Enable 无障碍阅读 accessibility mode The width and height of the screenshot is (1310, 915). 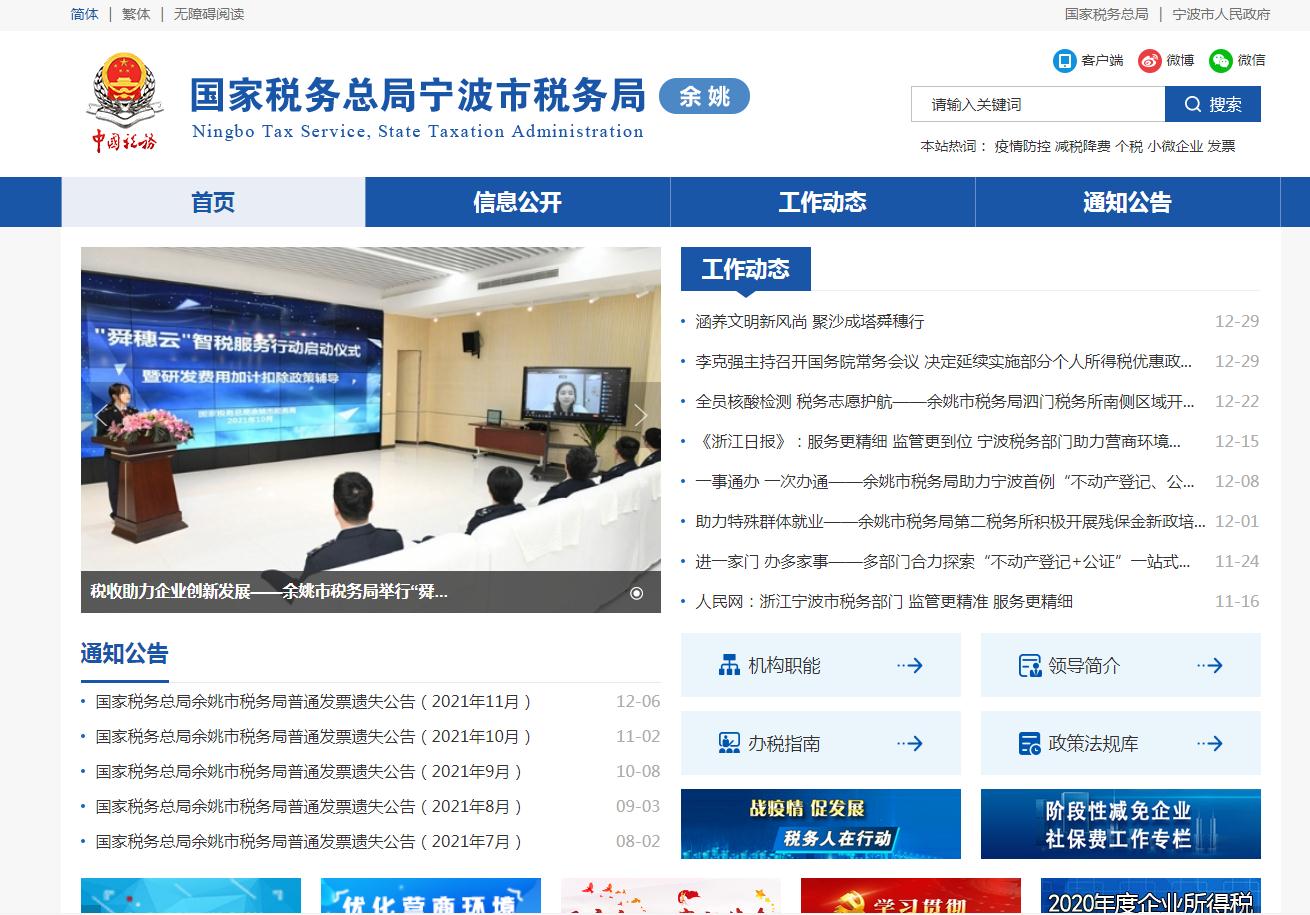pos(209,14)
